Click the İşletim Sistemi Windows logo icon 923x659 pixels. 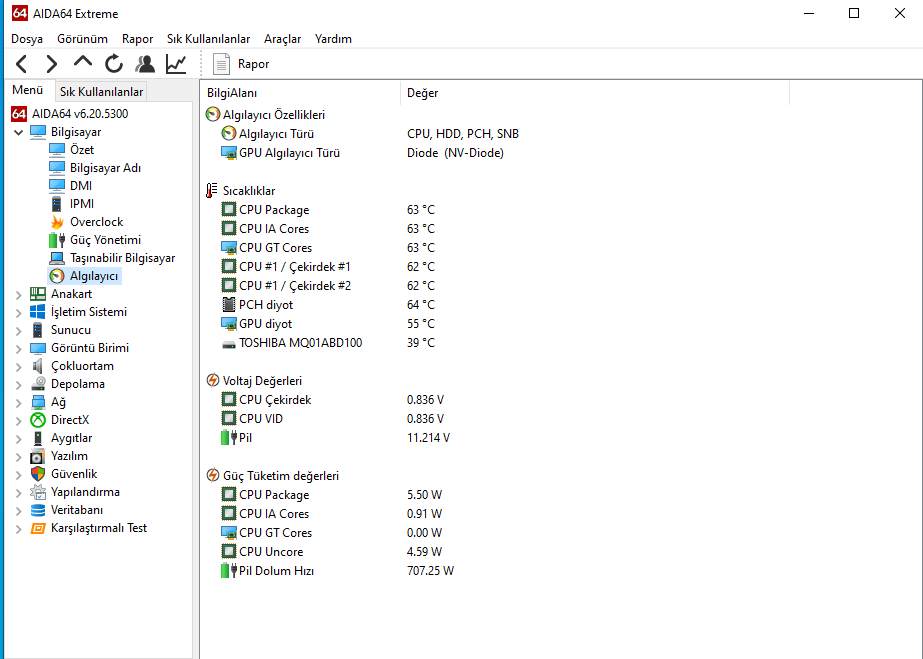click(x=38, y=312)
